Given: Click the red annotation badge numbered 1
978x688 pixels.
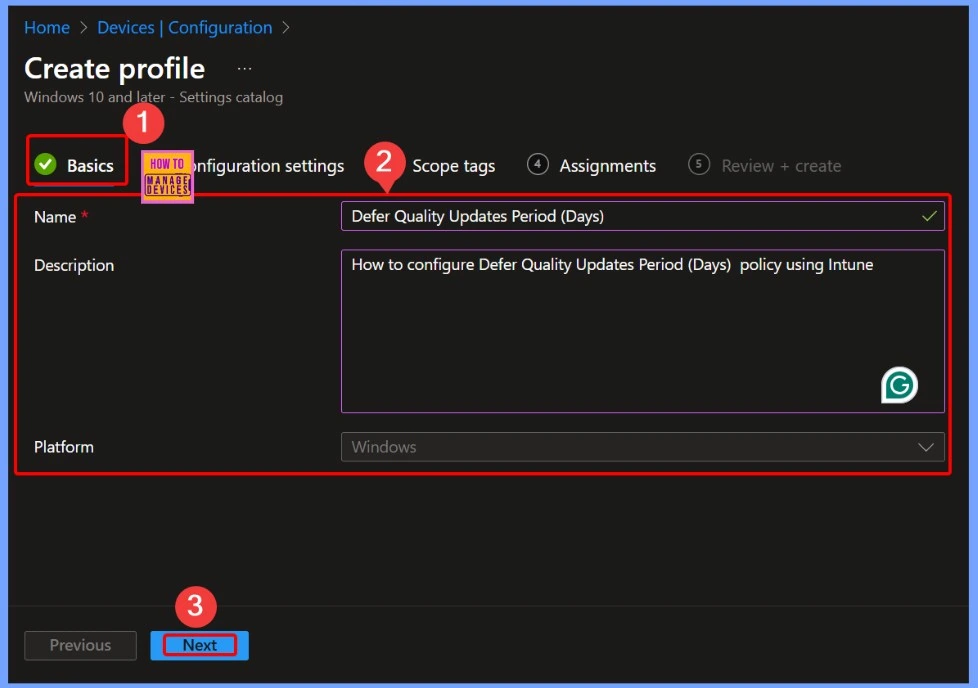Looking at the screenshot, I should click(143, 123).
